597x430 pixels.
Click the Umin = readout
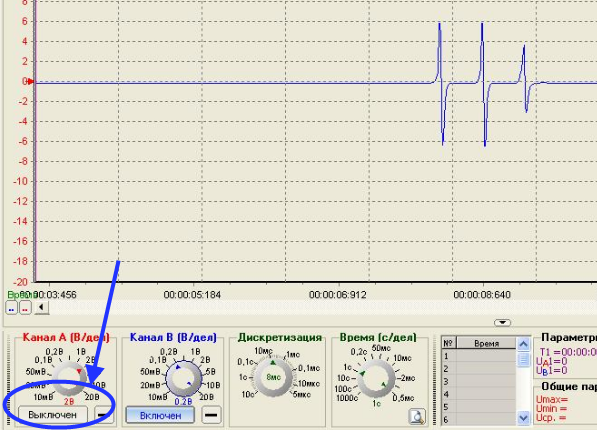point(551,409)
